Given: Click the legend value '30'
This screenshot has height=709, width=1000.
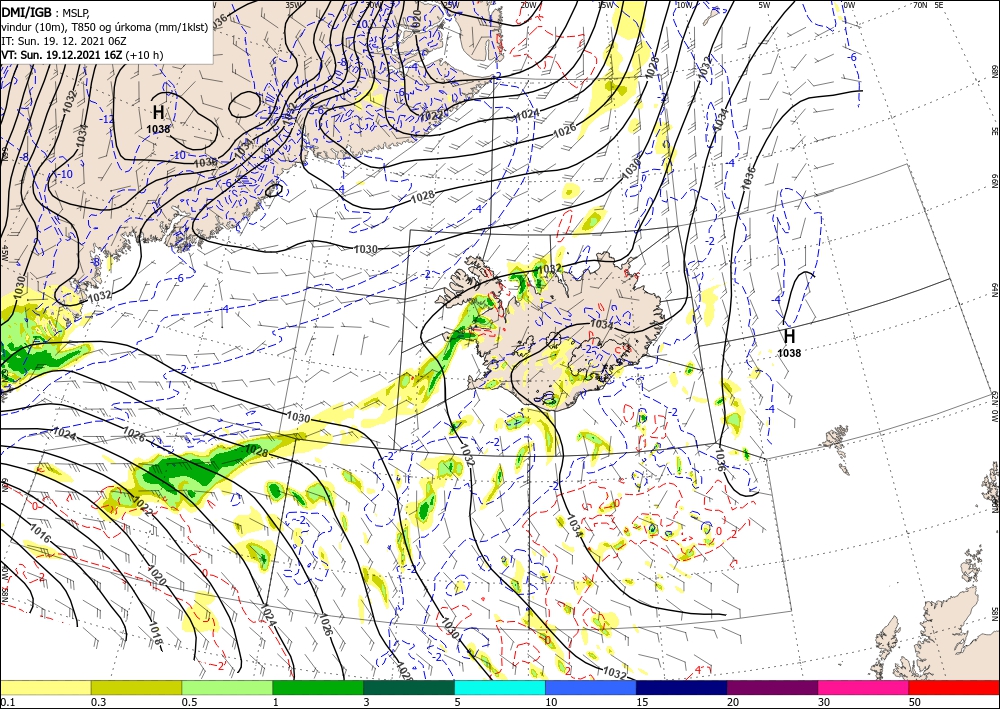Looking at the screenshot, I should point(824,702).
